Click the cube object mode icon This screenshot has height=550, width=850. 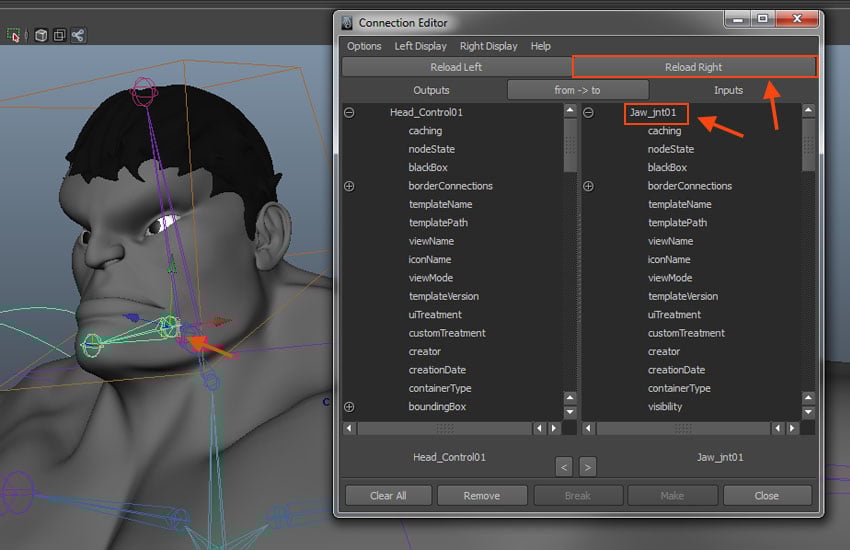click(x=41, y=35)
